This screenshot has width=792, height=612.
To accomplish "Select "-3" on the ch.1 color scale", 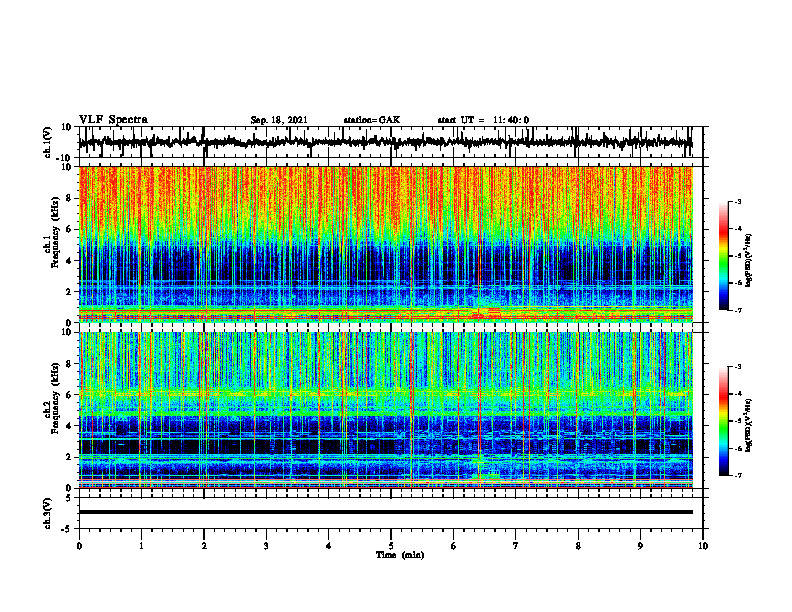I will 737,201.
